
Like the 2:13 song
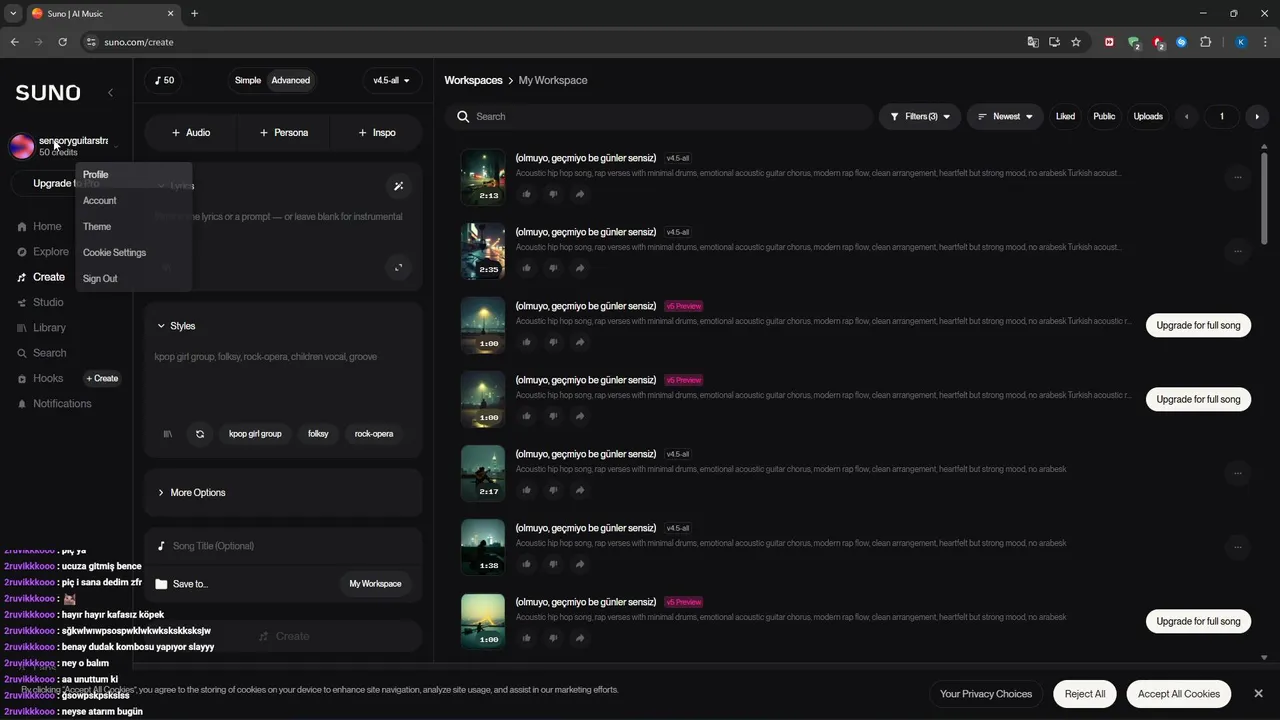(527, 194)
